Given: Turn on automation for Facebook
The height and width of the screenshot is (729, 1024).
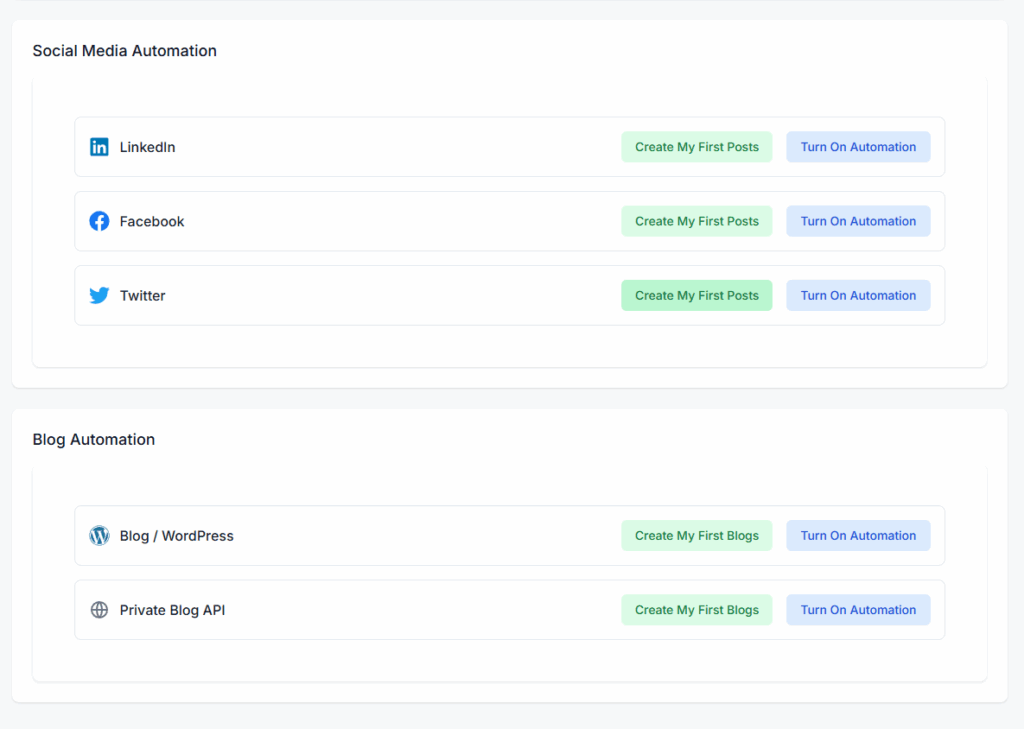Looking at the screenshot, I should (858, 221).
